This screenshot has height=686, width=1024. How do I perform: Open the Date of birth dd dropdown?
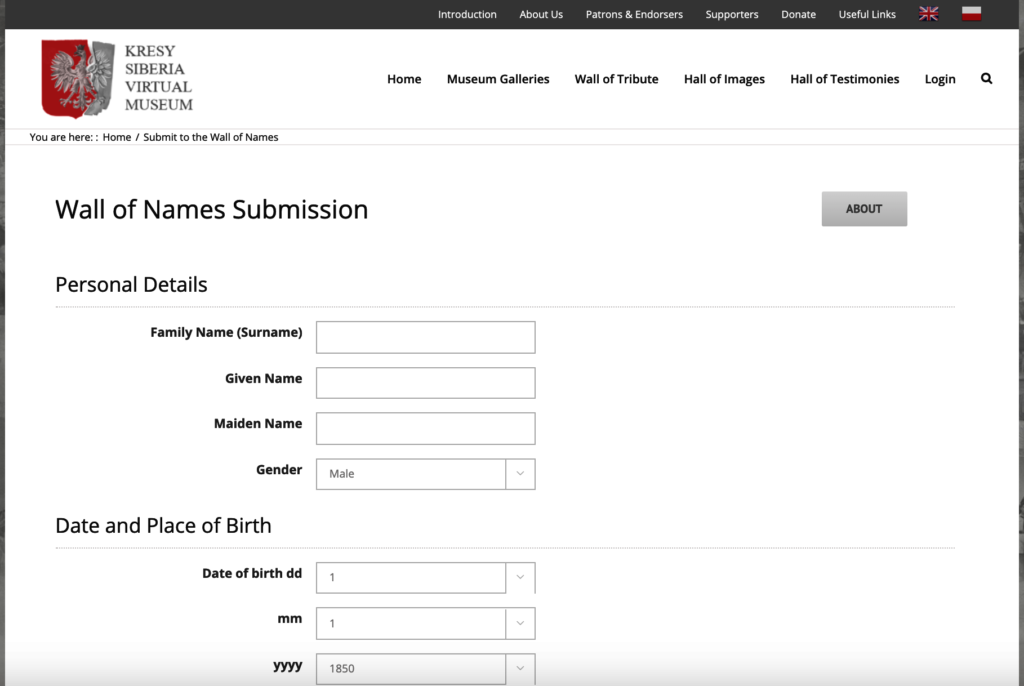425,578
